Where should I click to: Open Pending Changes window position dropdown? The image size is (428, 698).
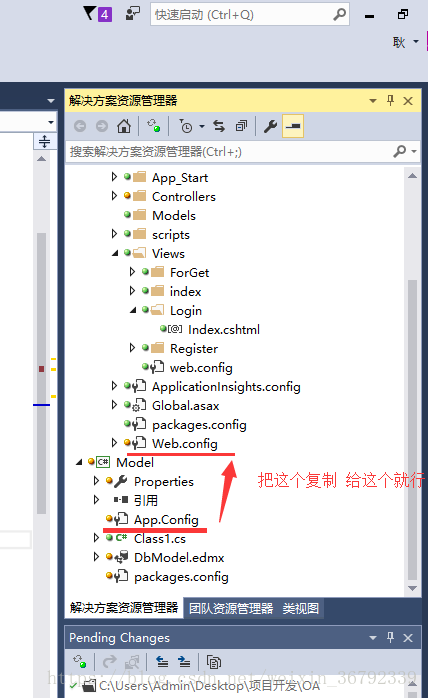point(373,638)
